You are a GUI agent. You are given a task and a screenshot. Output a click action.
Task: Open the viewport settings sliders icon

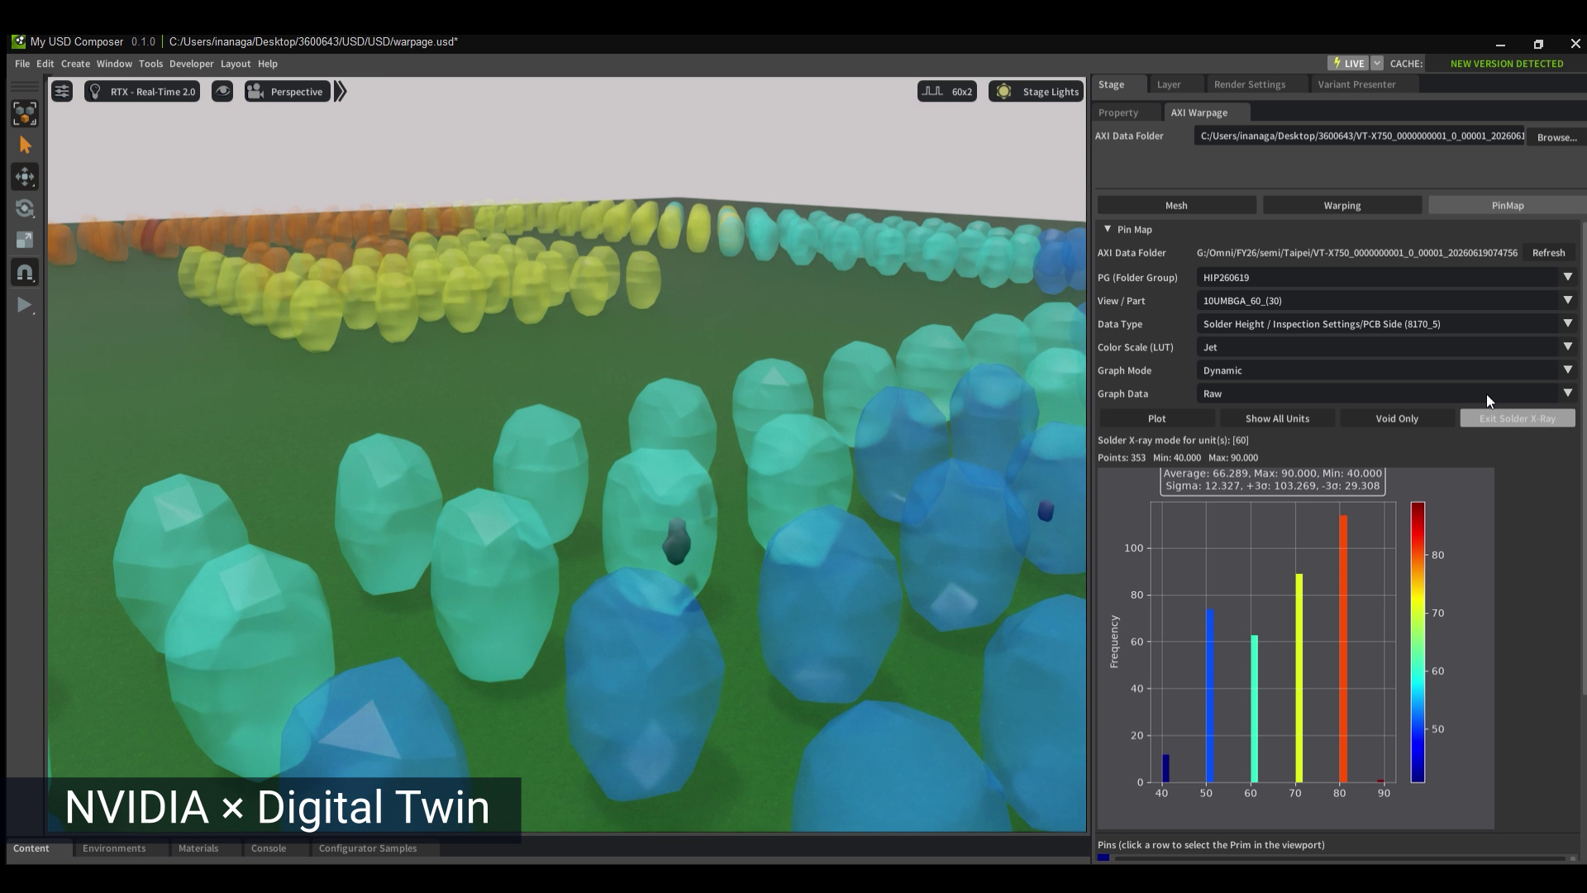pos(62,92)
